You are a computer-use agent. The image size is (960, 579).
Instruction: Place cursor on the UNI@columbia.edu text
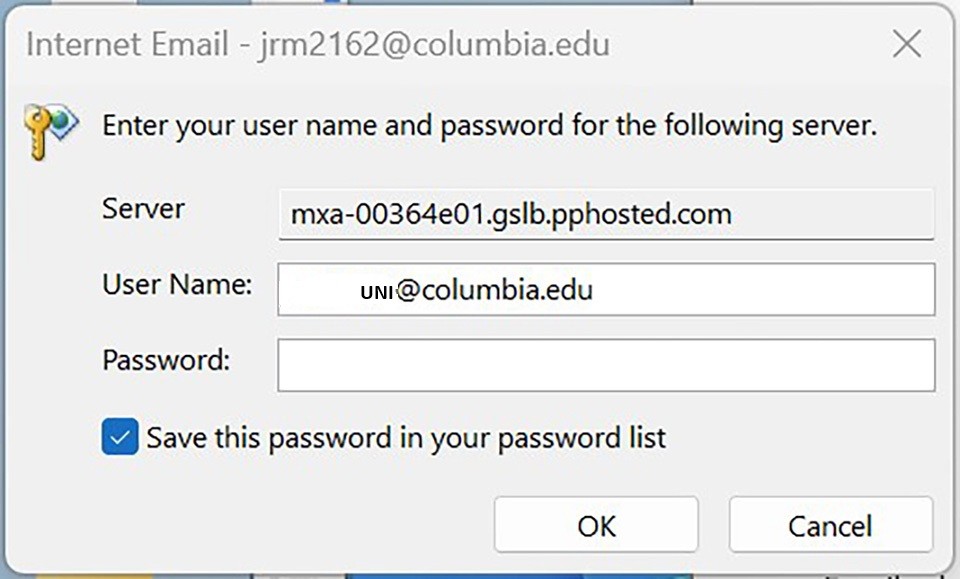click(476, 290)
